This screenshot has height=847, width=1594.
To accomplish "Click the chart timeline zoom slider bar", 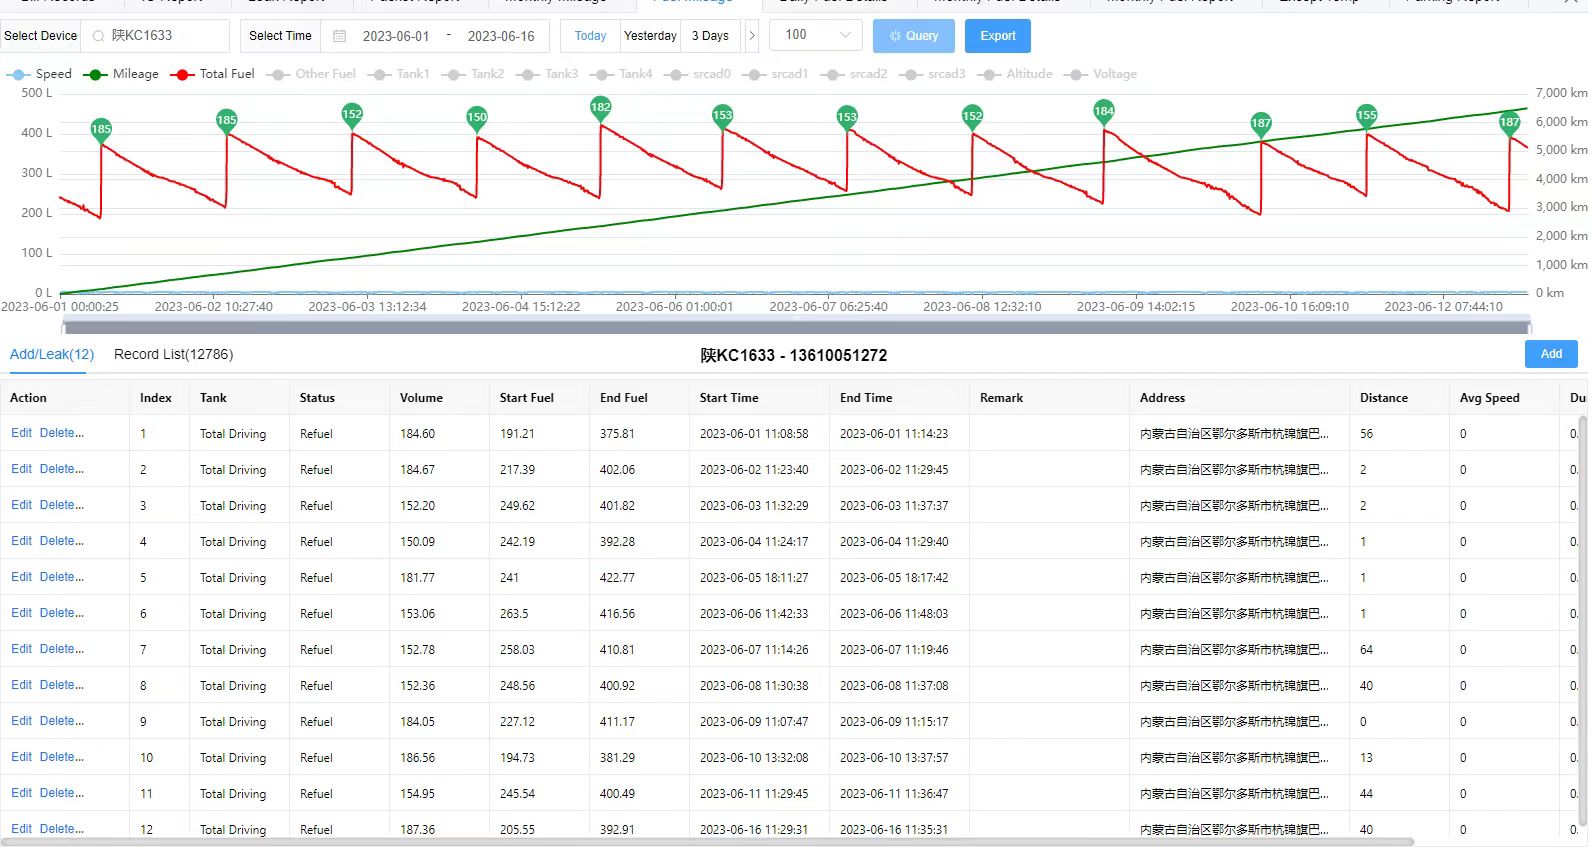I will [x=796, y=325].
